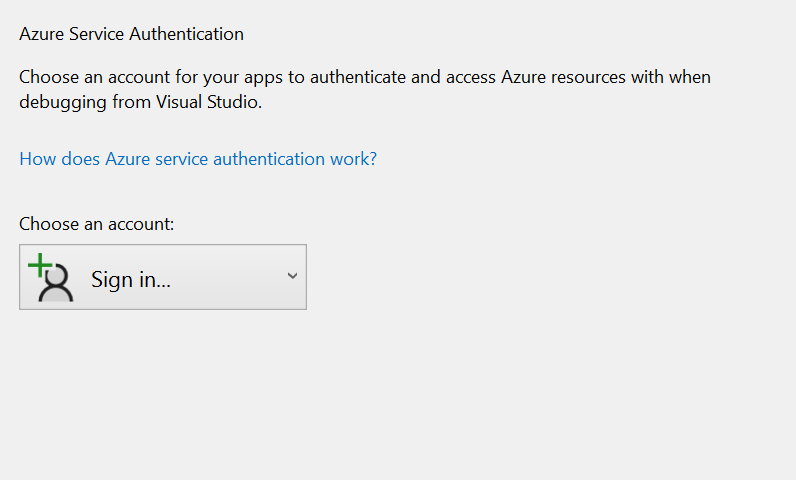Expand the account dropdown via its chevron arrow
Viewport: 796px width, 480px height.
(x=292, y=276)
